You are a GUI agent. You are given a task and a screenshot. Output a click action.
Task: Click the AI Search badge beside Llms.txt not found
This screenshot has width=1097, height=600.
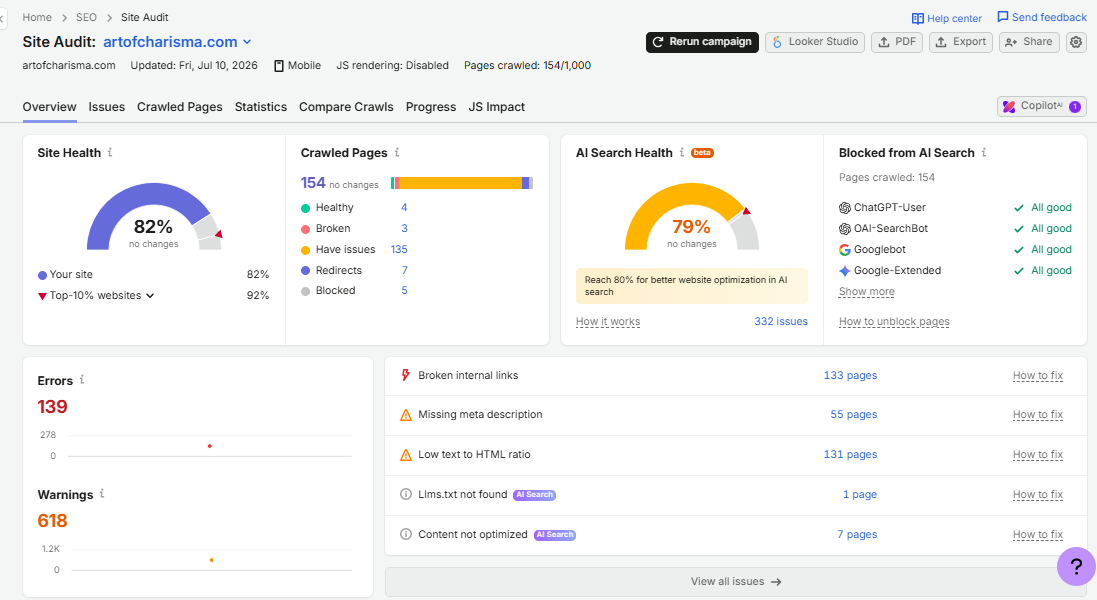(x=535, y=494)
